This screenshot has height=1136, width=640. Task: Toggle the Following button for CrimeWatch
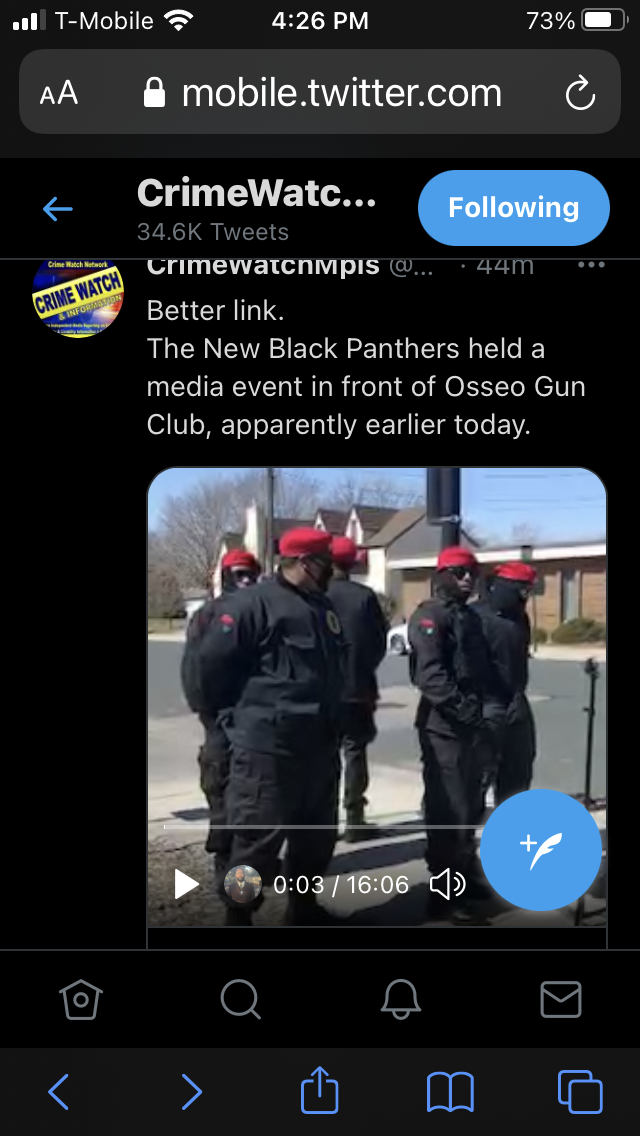pos(514,208)
